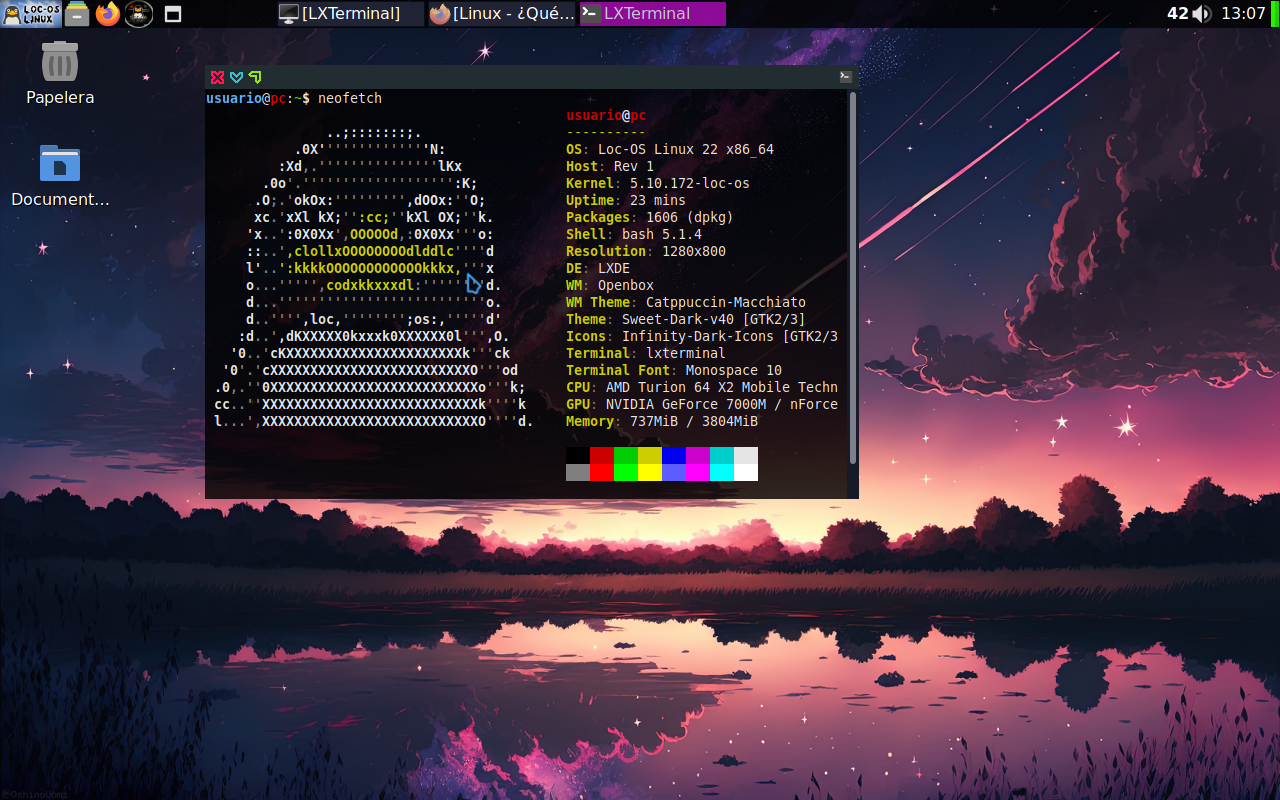
Task: Open Firefox from the panel launcher
Action: pyautogui.click(x=108, y=13)
